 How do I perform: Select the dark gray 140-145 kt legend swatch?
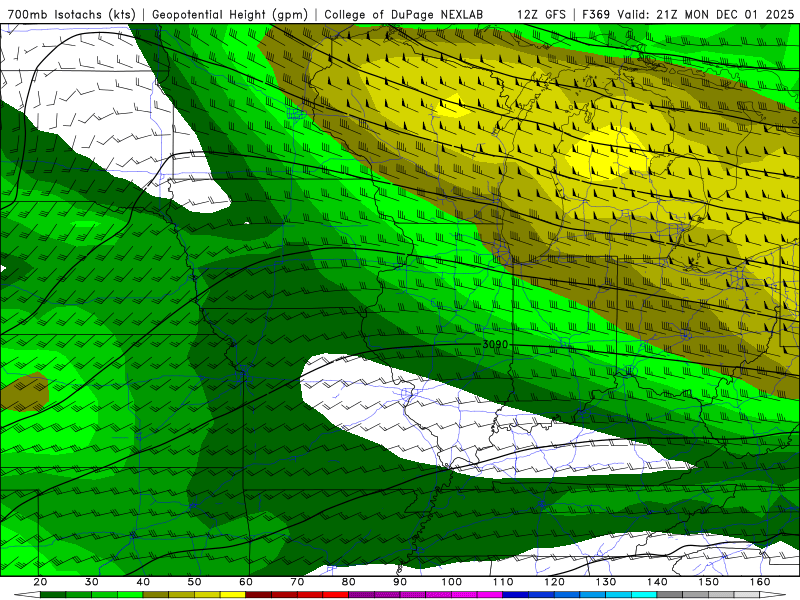point(670,595)
